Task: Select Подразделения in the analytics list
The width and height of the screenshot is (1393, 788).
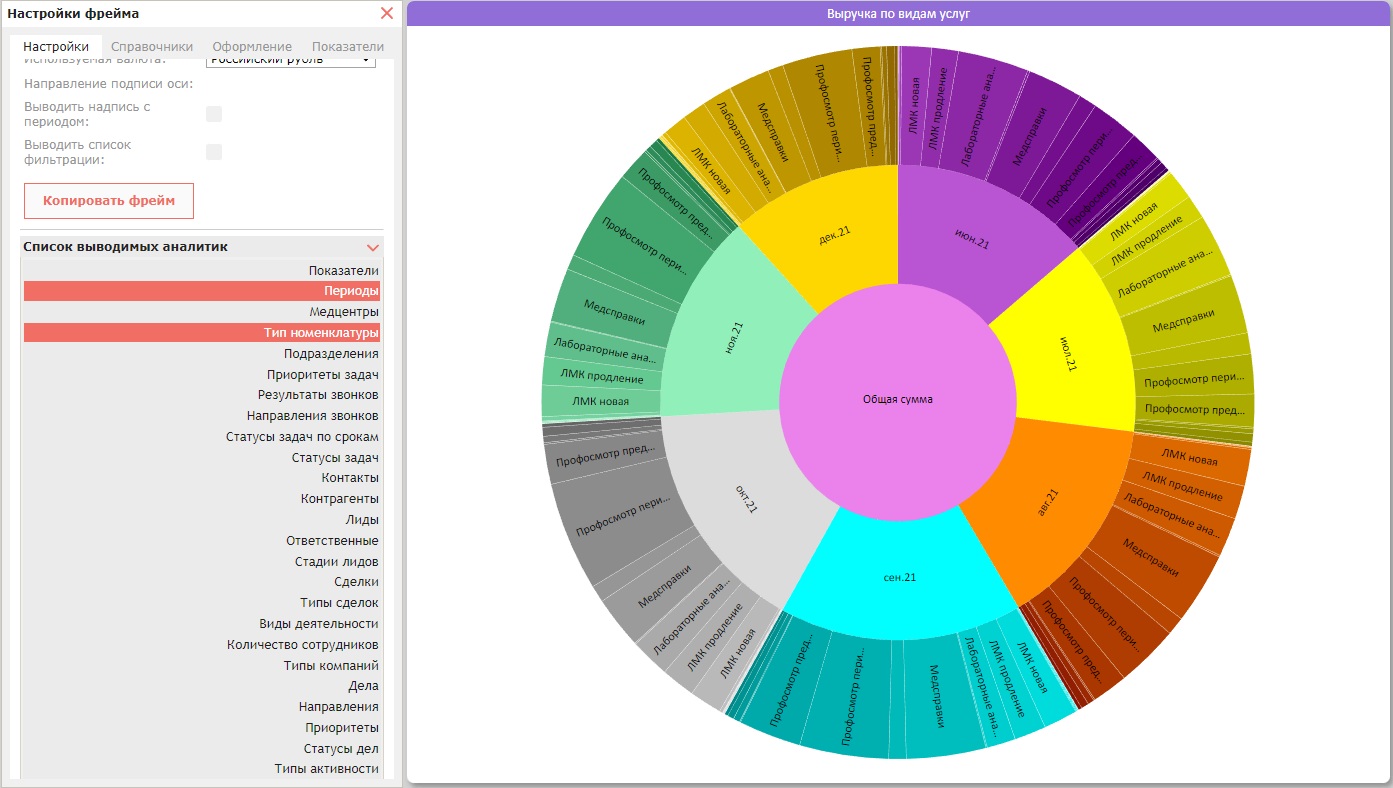Action: coord(202,354)
